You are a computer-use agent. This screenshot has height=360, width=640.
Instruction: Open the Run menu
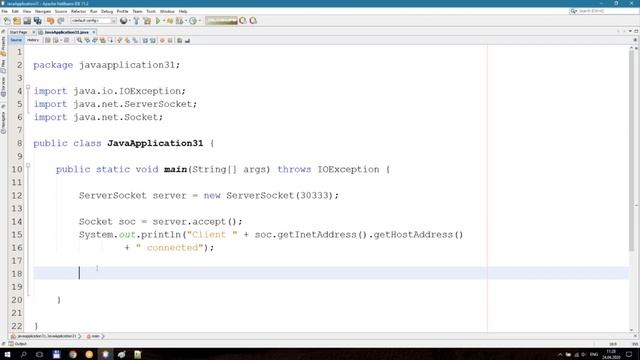point(93,11)
